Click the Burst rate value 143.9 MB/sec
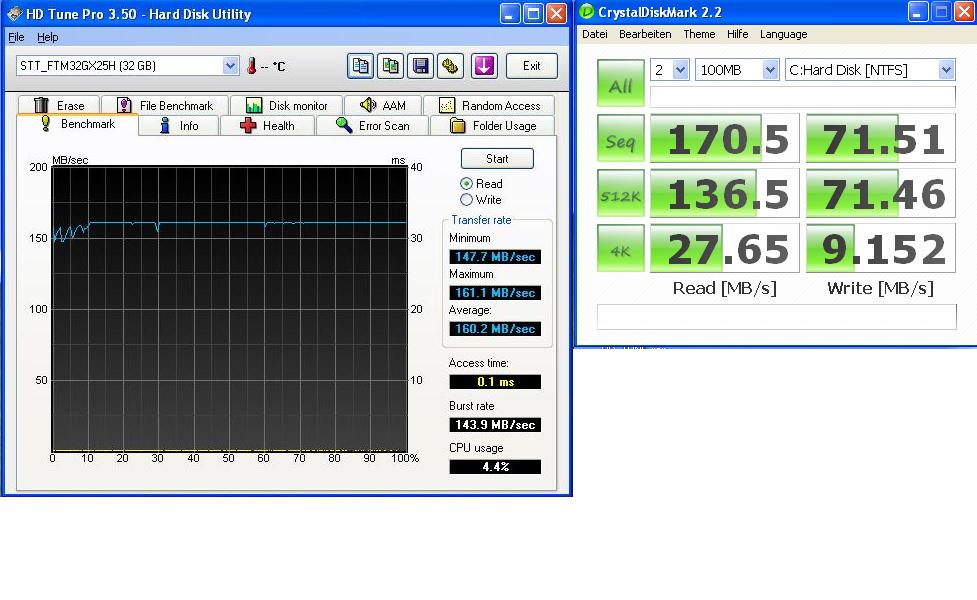 [495, 425]
